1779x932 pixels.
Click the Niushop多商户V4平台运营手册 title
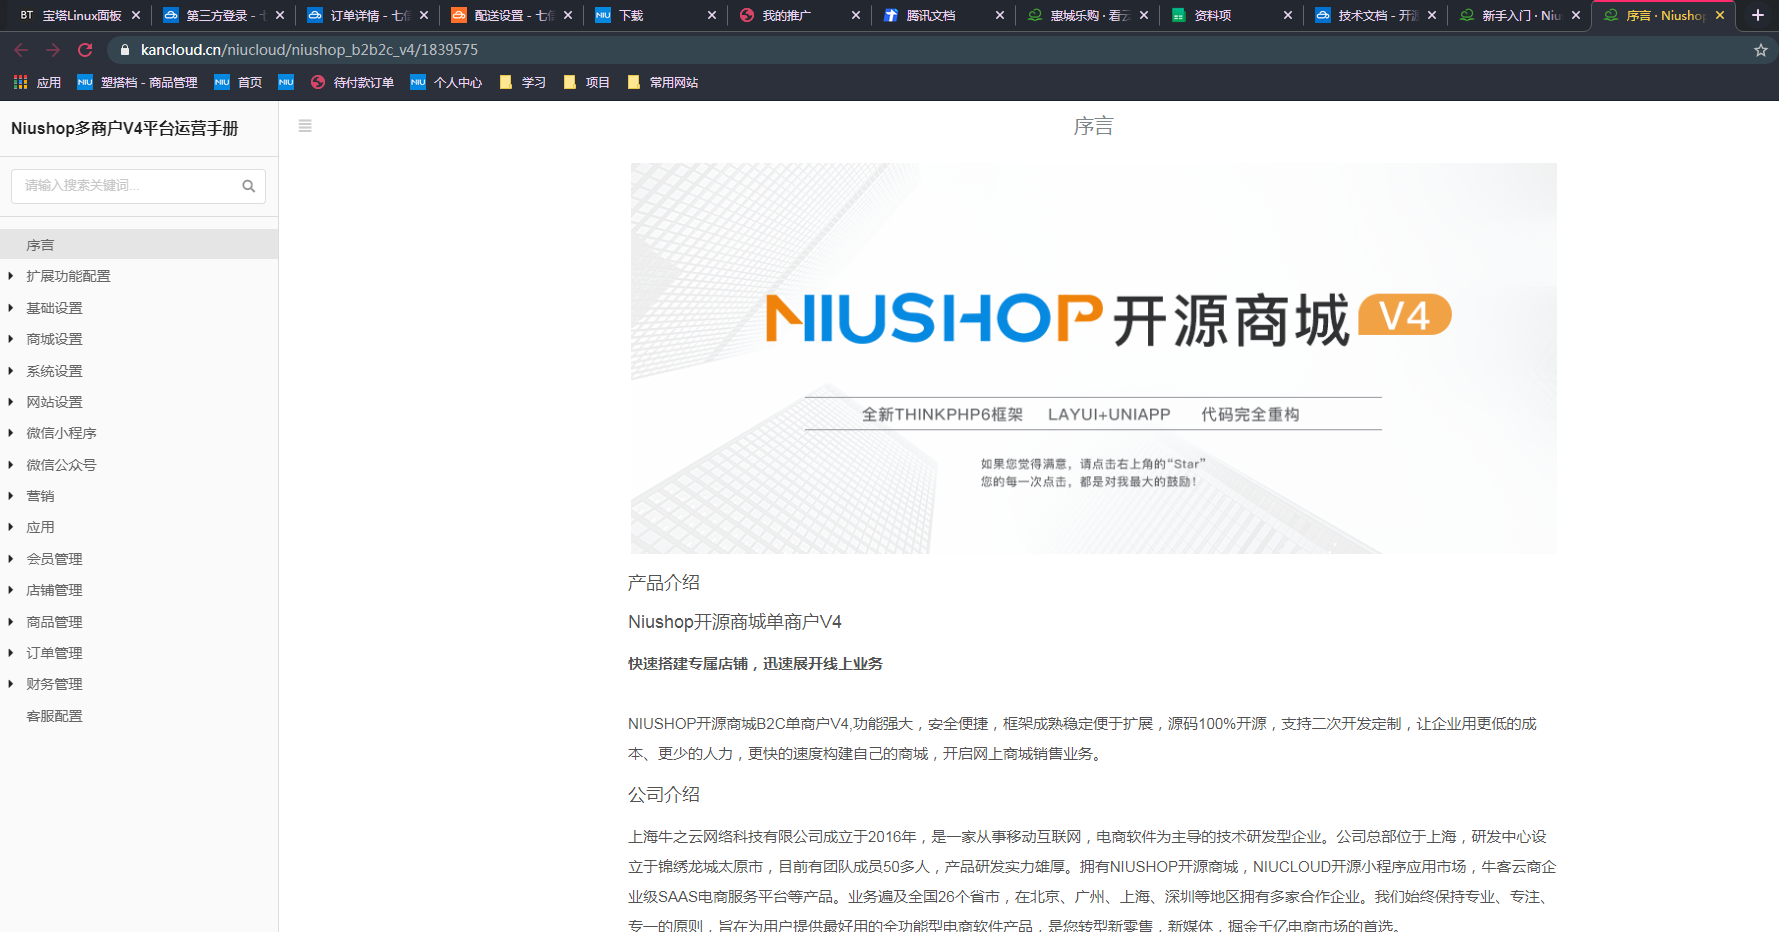125,128
